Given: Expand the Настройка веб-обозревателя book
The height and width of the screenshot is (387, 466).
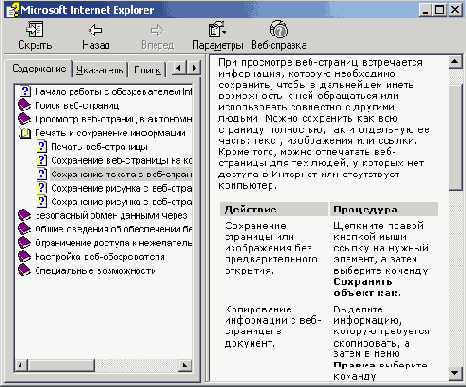Looking at the screenshot, I should pos(100,257).
